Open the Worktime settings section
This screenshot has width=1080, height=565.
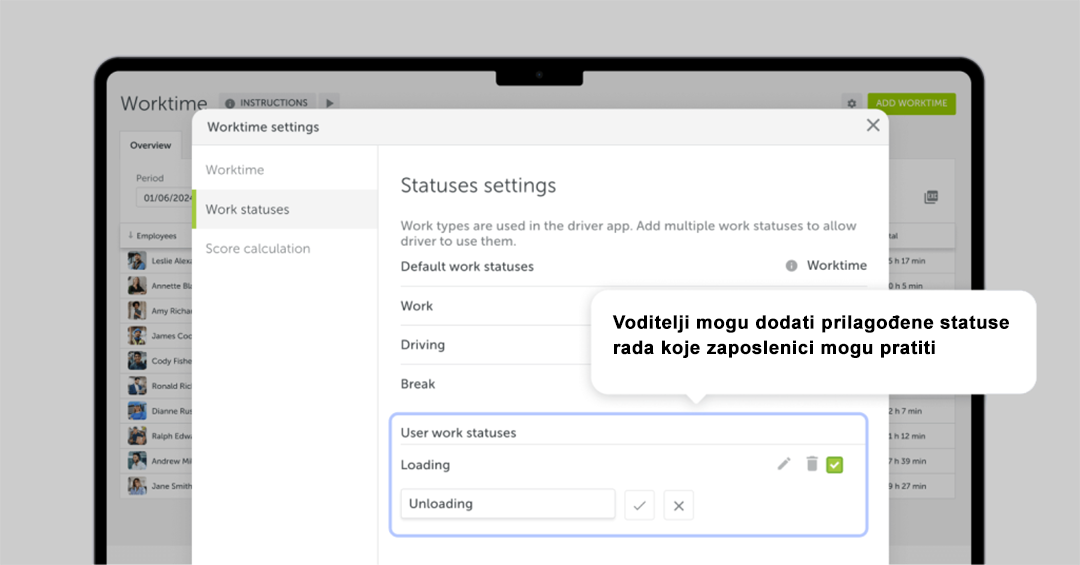pyautogui.click(x=235, y=170)
